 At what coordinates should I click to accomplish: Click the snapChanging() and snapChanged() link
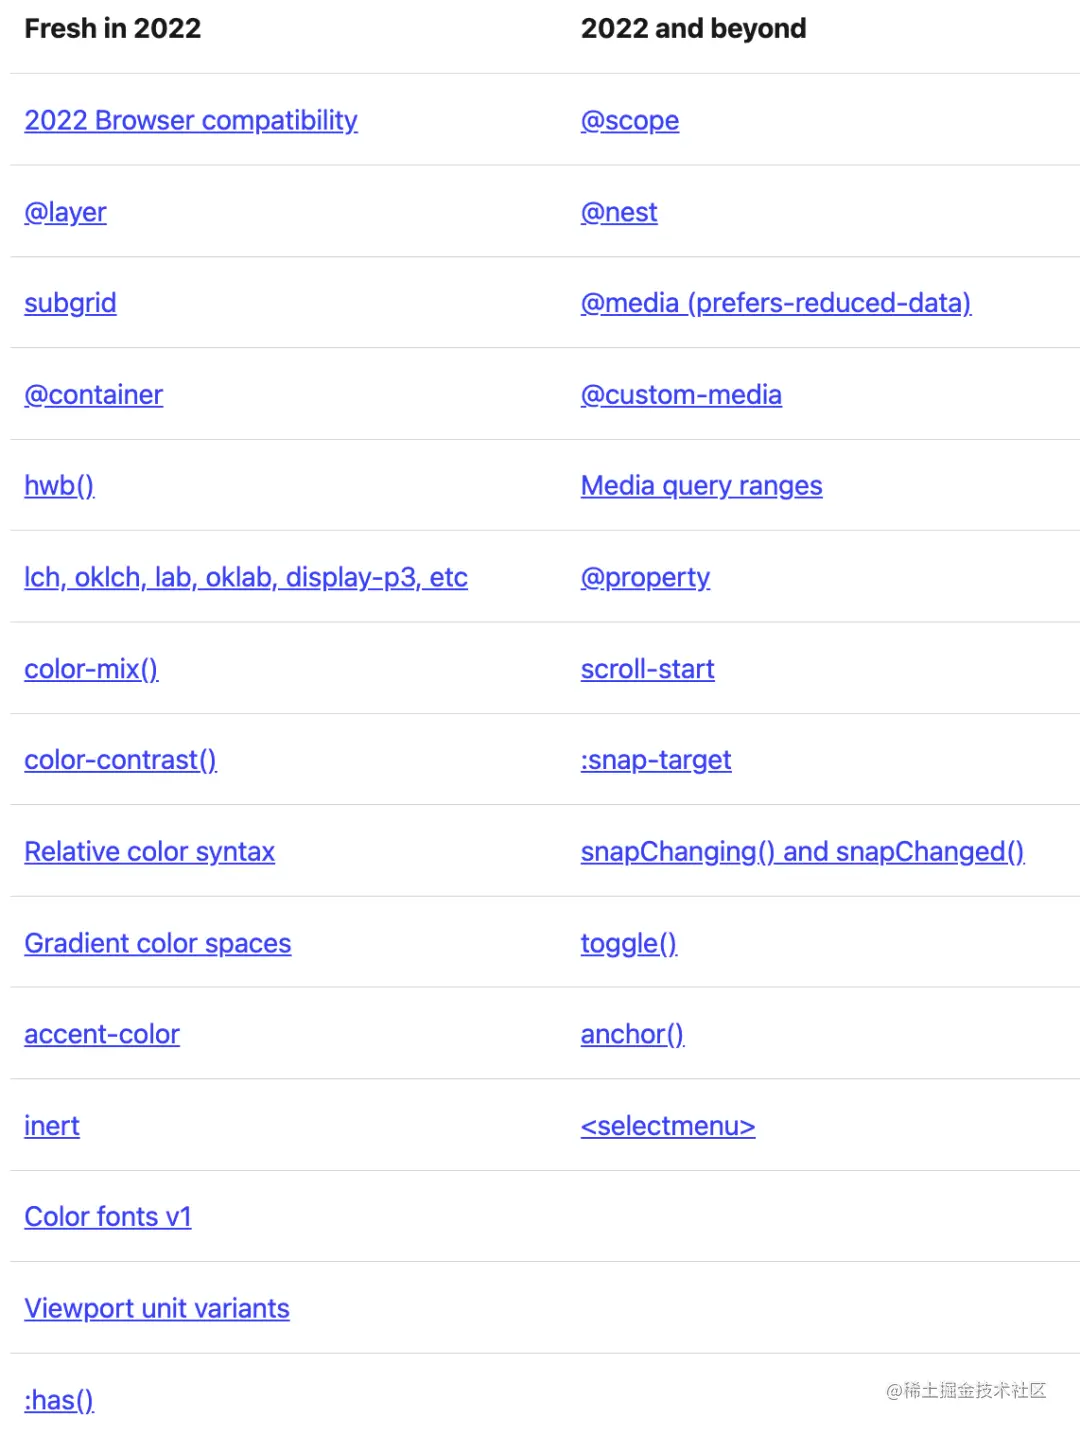tap(803, 852)
